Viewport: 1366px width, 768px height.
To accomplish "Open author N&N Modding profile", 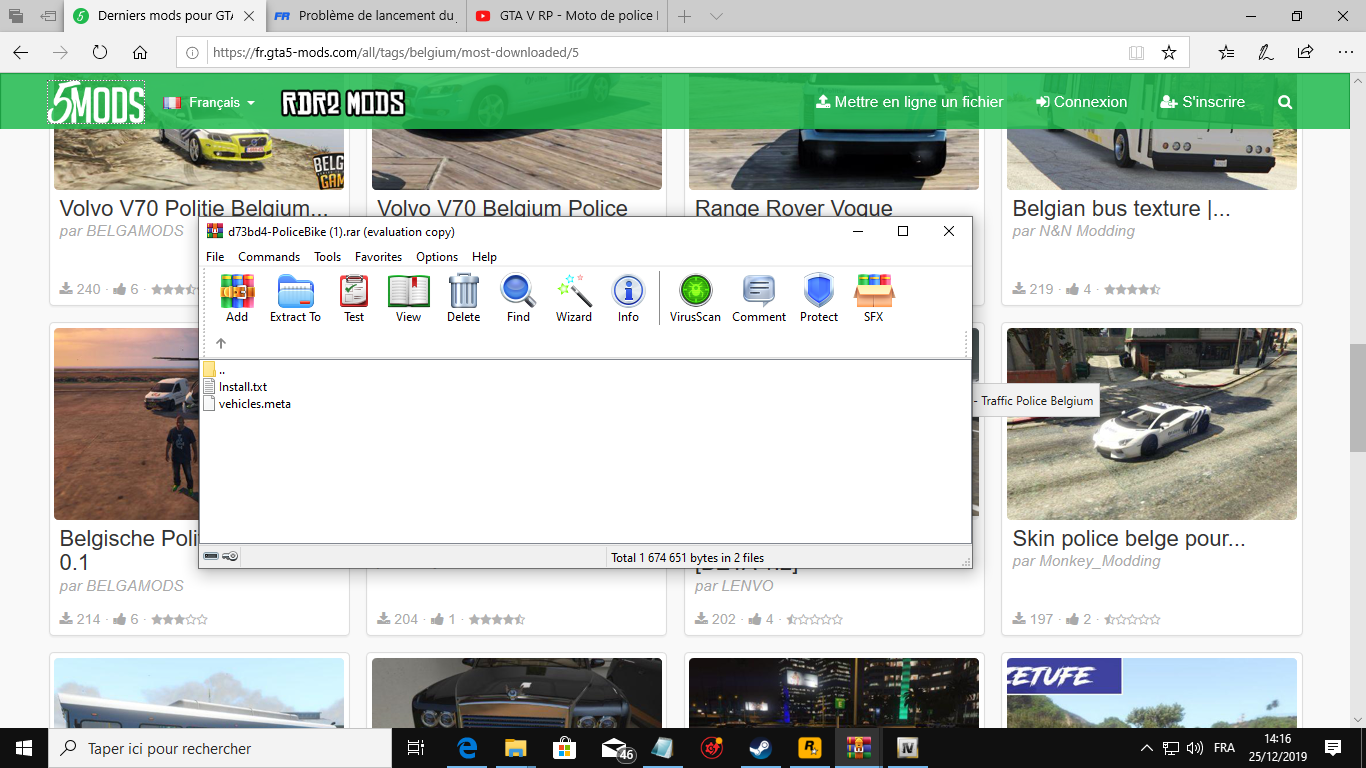I will point(1089,231).
